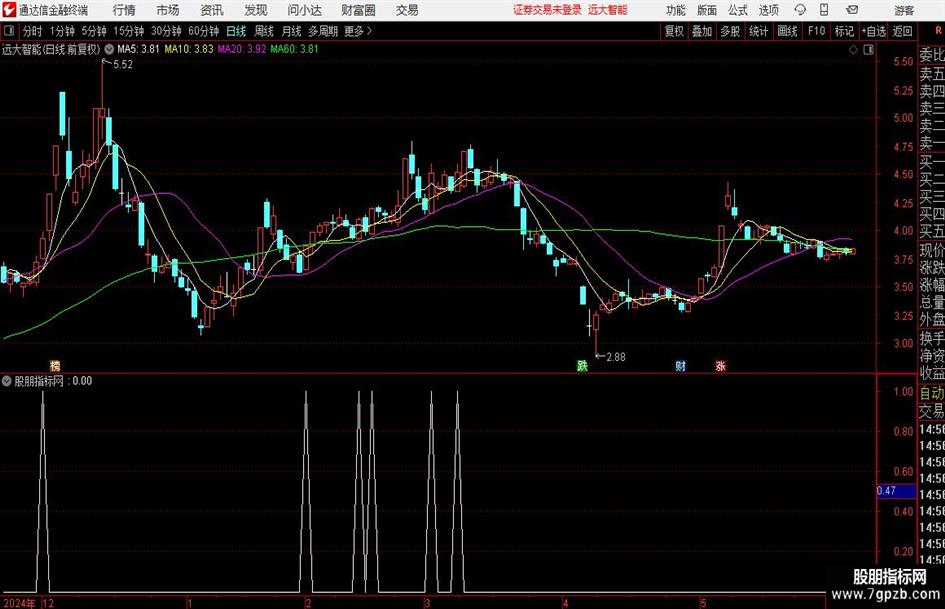
Task: Open the 资讯 menu
Action: tap(212, 10)
